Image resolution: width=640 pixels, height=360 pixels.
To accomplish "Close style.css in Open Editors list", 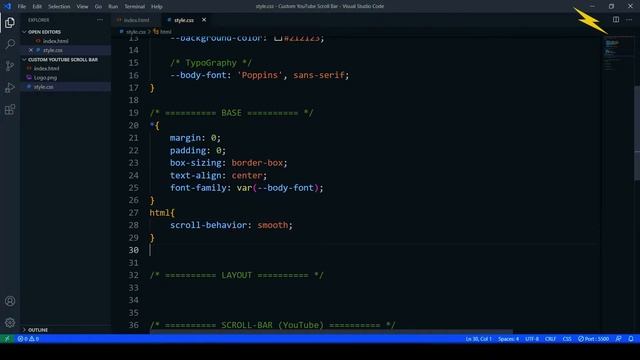I will click(31, 50).
